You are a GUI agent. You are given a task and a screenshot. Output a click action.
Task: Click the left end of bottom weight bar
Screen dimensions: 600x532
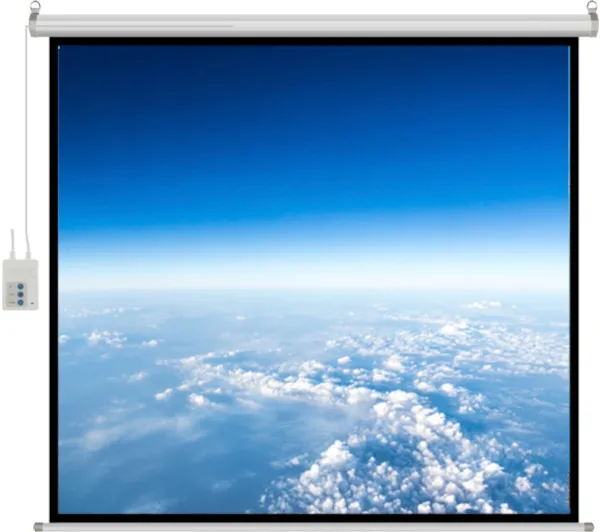[38, 526]
